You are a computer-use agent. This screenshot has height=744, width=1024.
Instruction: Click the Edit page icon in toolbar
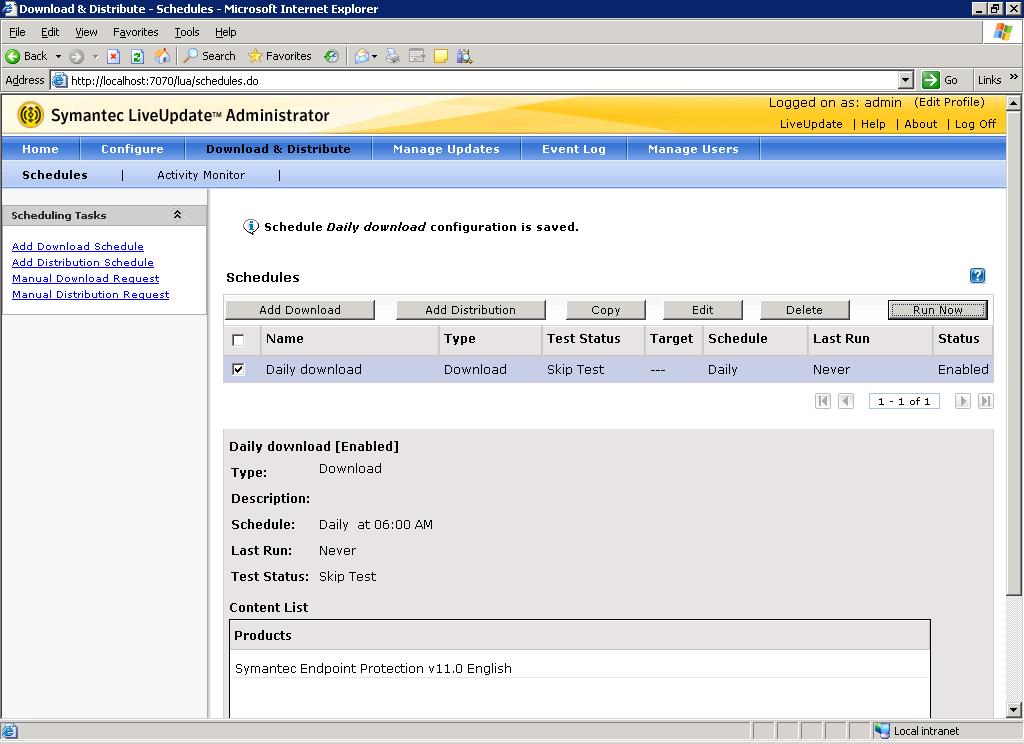pos(417,56)
